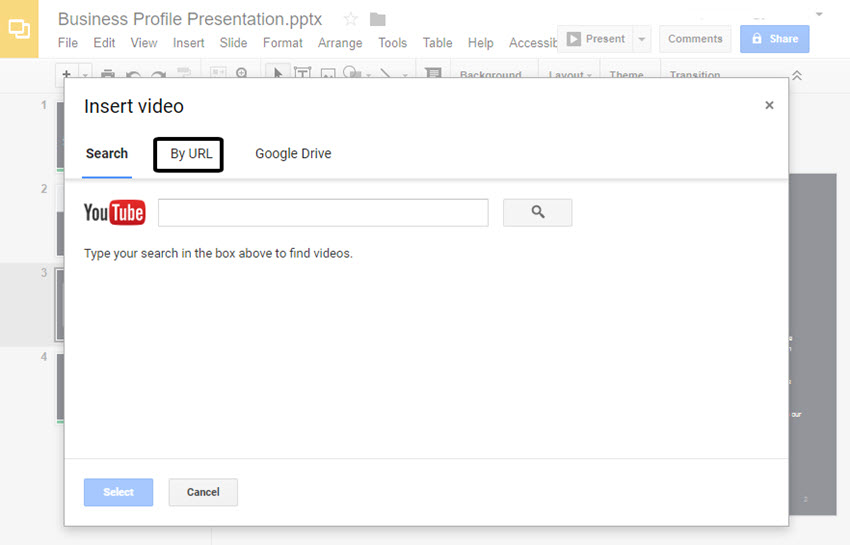Open the Accessibility menu
Viewport: 850px width, 545px height.
coord(533,43)
